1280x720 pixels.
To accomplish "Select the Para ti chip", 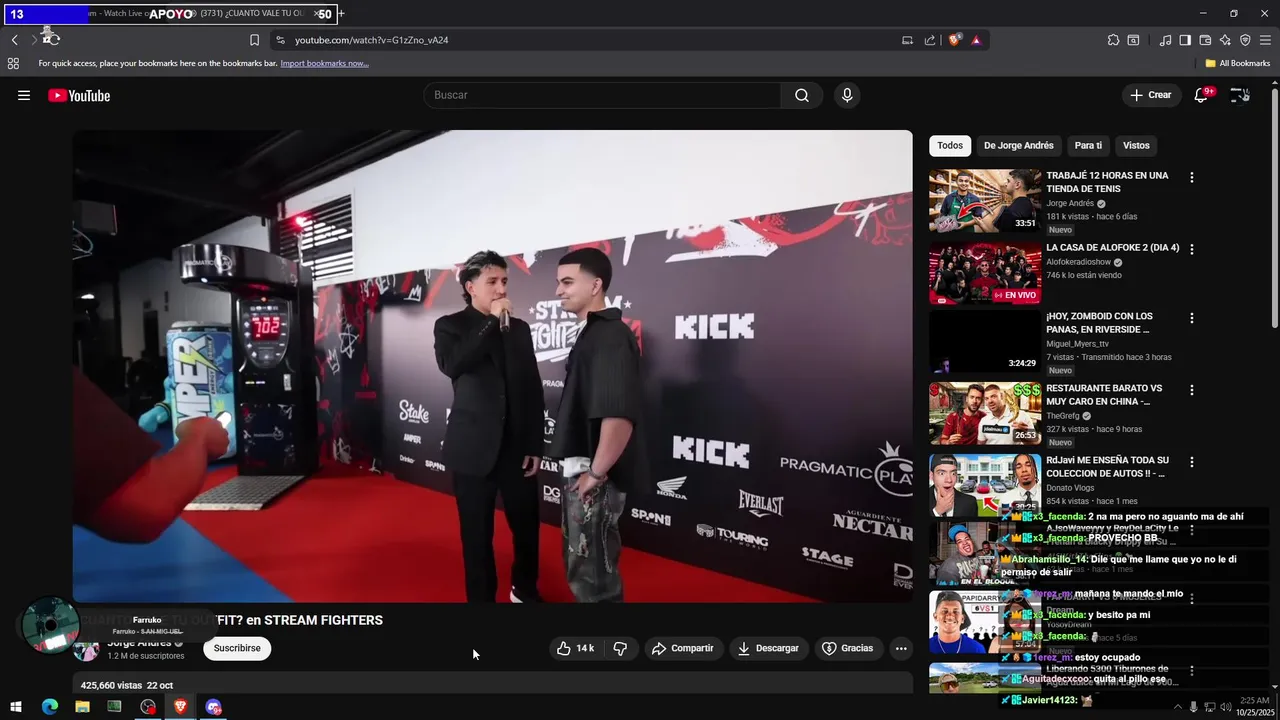I will click(x=1088, y=145).
